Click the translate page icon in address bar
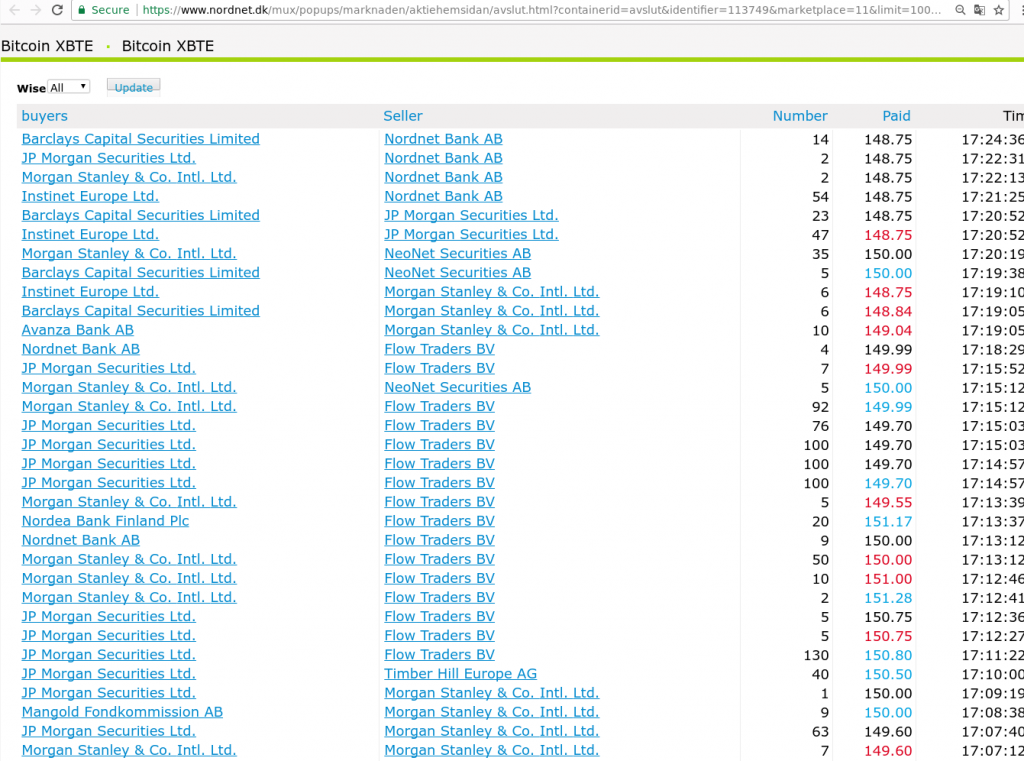Image resolution: width=1024 pixels, height=761 pixels. [980, 10]
